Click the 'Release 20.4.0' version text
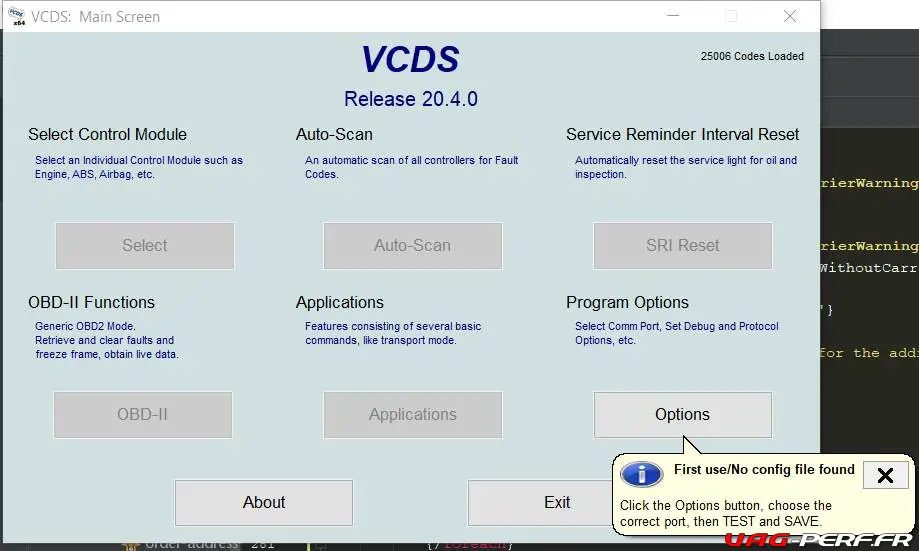Viewport: 919px width, 551px height. (411, 99)
